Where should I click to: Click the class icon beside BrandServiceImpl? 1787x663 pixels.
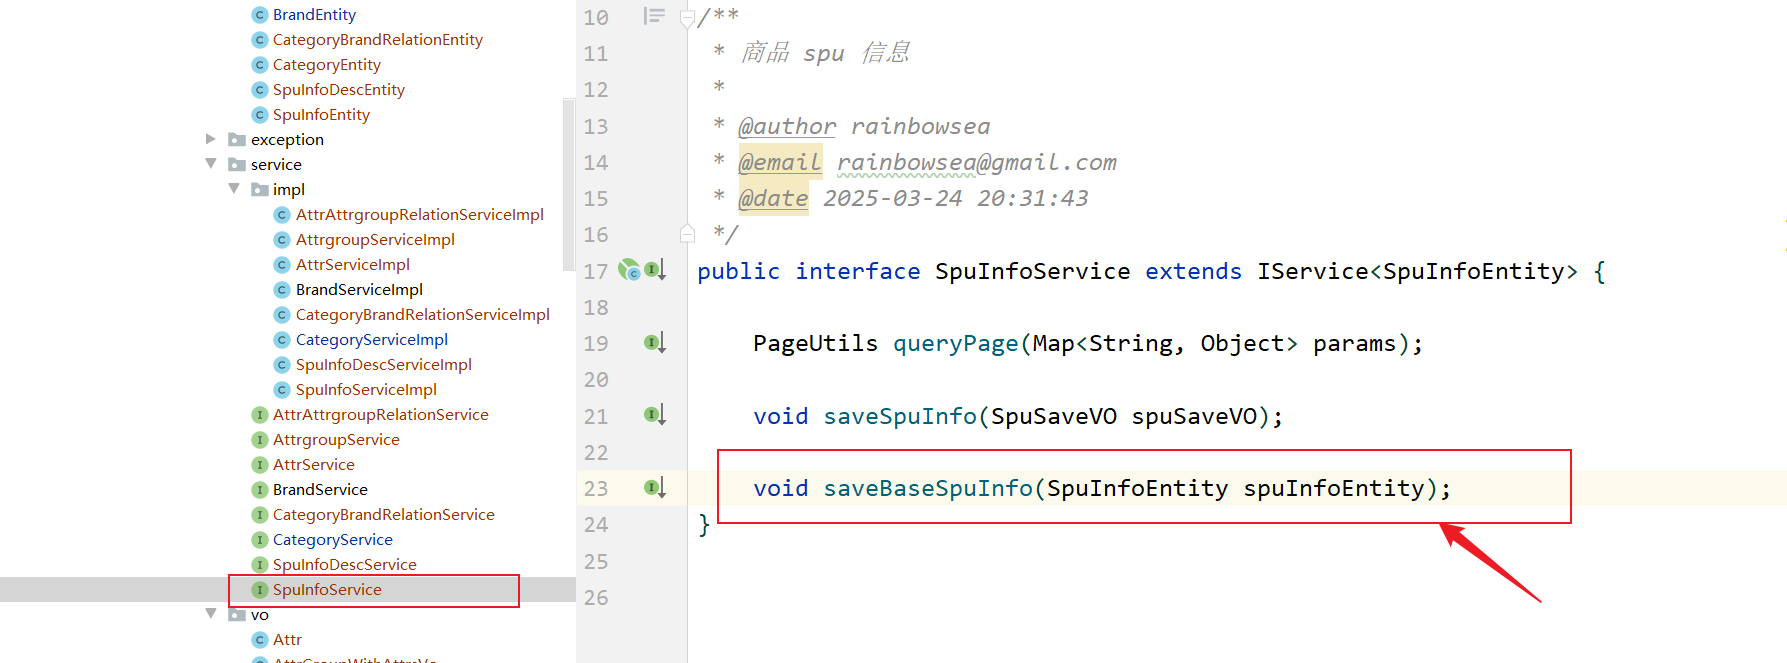pyautogui.click(x=282, y=290)
